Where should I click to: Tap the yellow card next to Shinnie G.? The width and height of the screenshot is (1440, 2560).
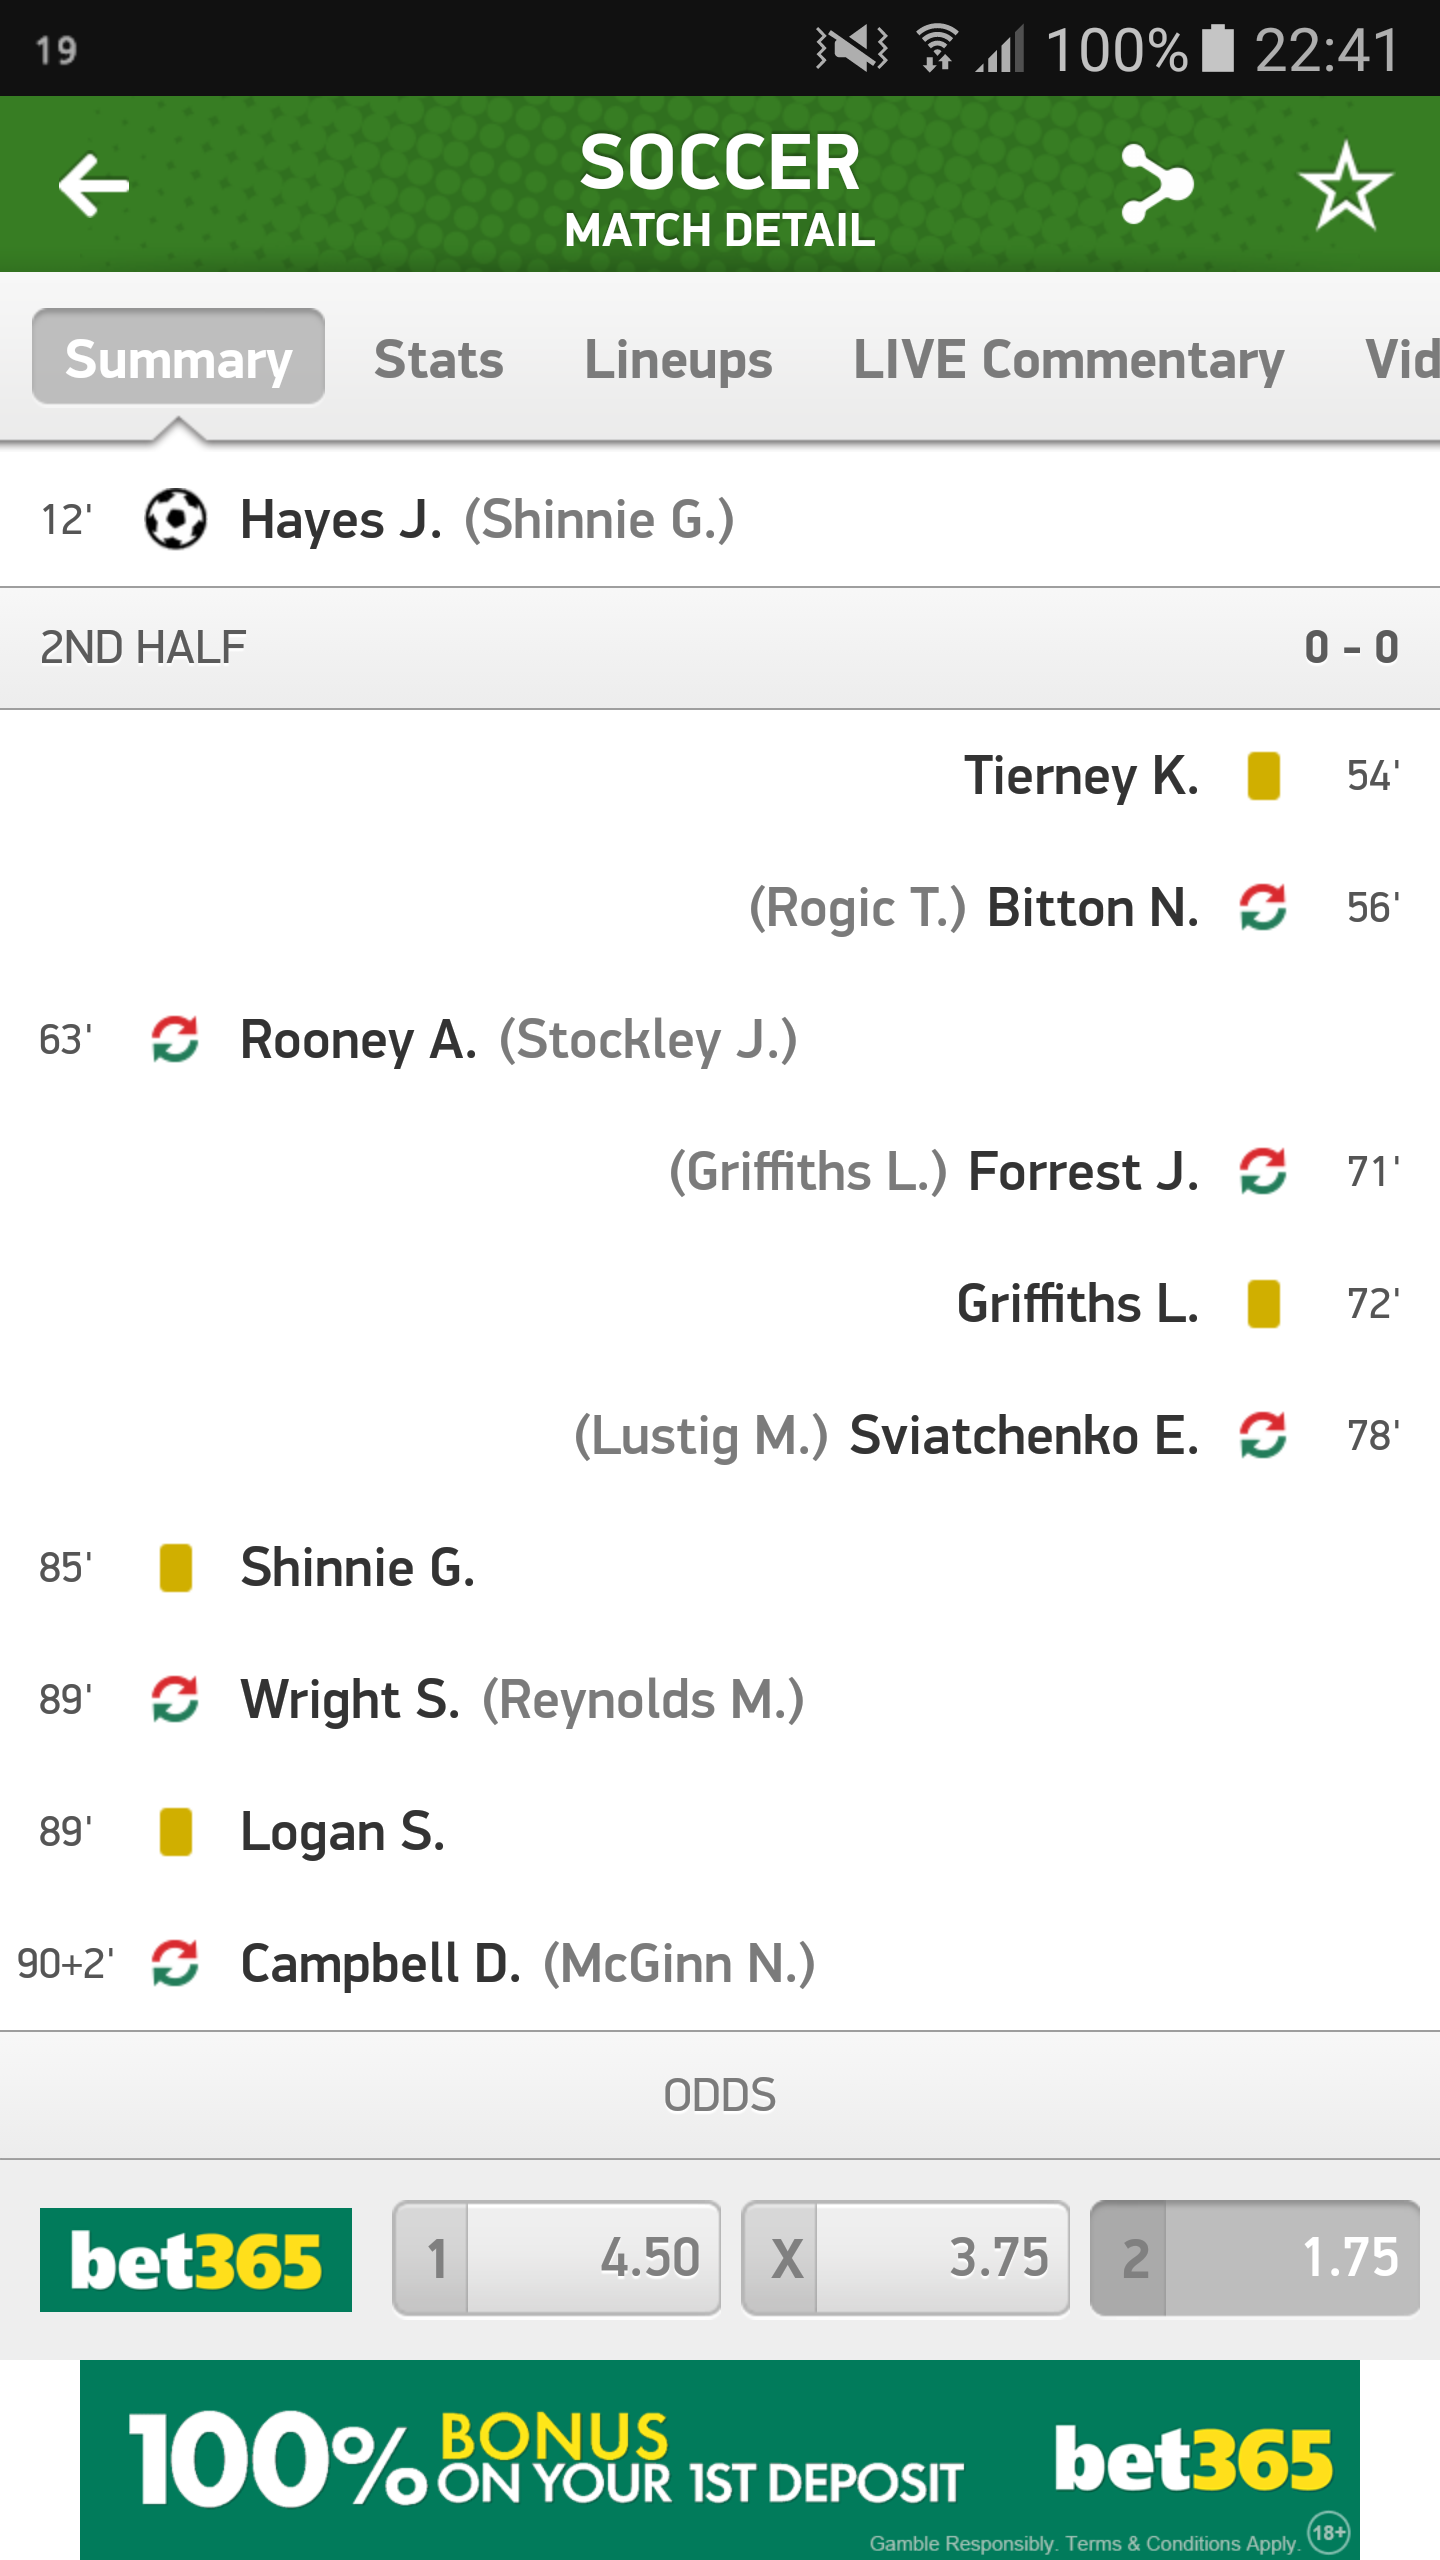pos(176,1568)
